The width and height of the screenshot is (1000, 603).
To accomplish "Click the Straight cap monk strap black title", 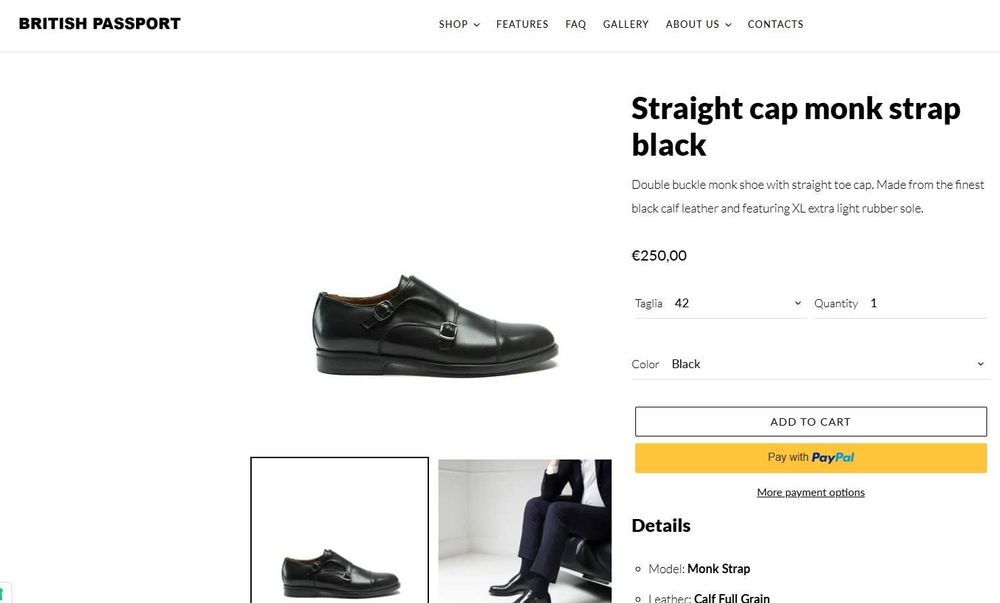I will click(795, 126).
